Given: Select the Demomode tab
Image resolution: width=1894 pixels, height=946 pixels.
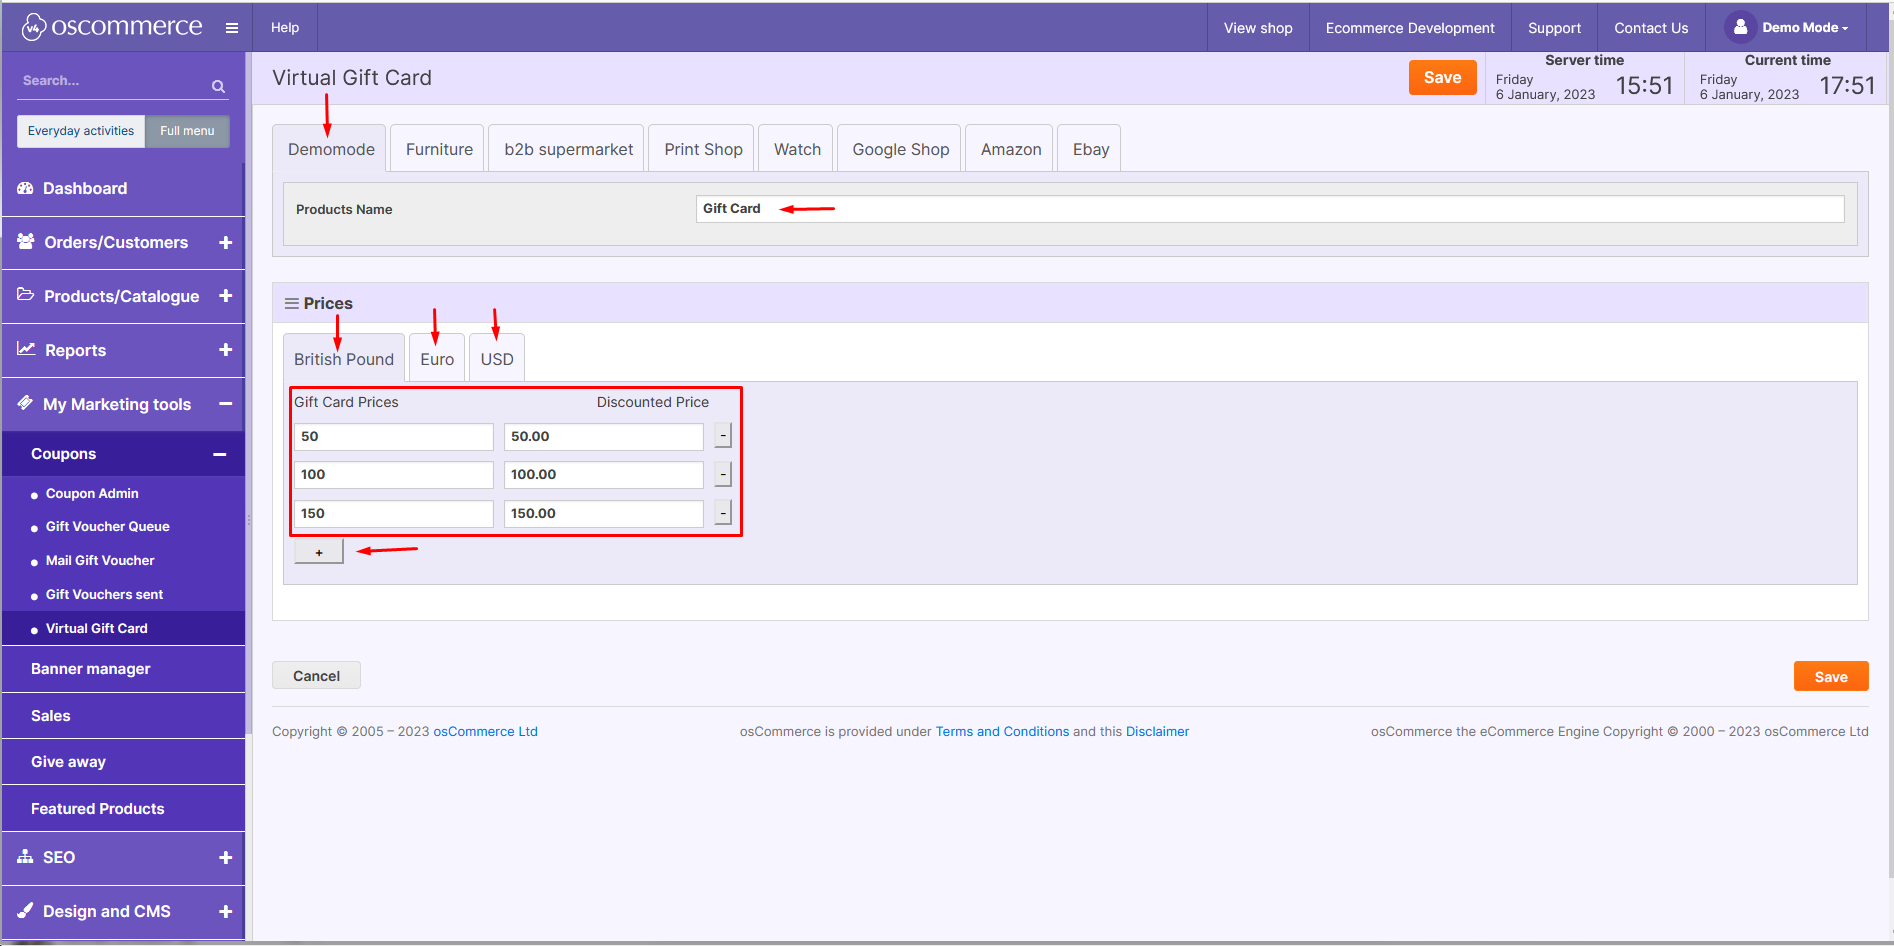Looking at the screenshot, I should click(331, 149).
